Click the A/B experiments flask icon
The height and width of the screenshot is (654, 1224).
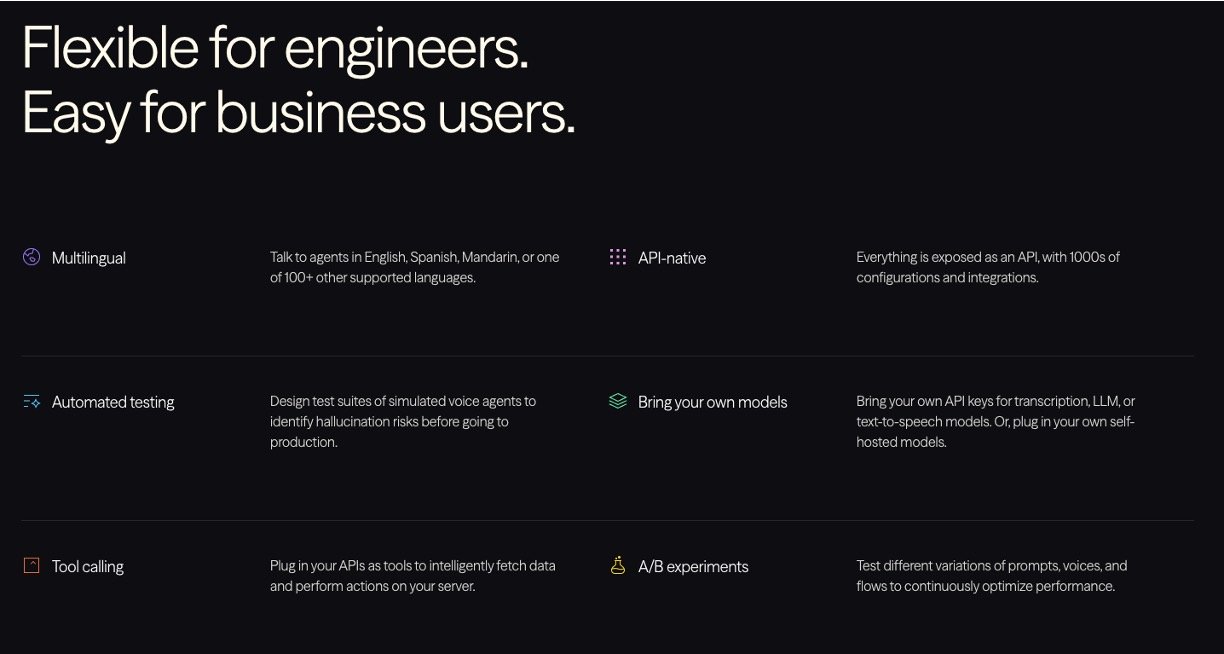[618, 565]
